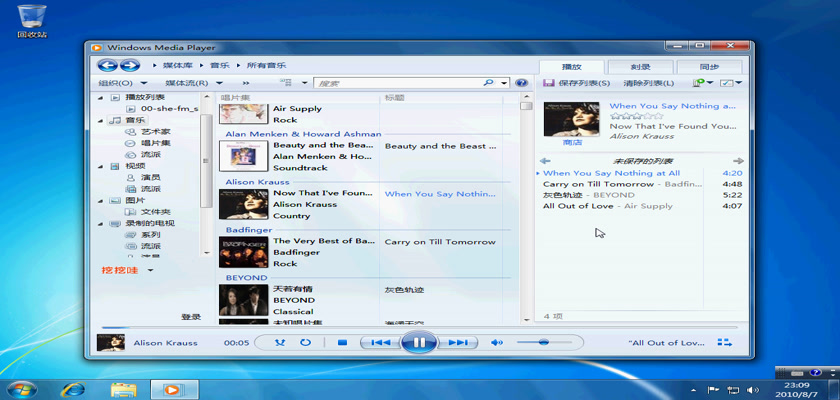The height and width of the screenshot is (400, 840).
Task: Switch to the 刻录 tab
Action: point(641,66)
